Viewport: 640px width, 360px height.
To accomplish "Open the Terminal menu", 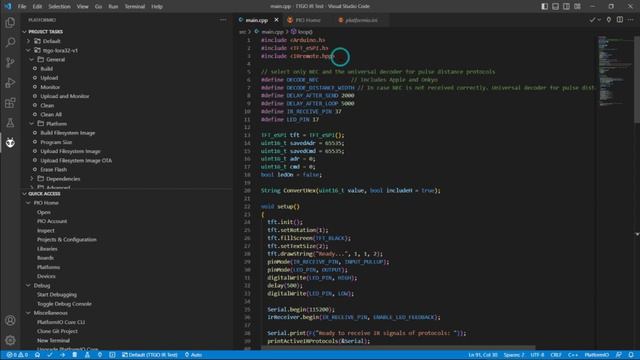I will pyautogui.click(x=135, y=7).
